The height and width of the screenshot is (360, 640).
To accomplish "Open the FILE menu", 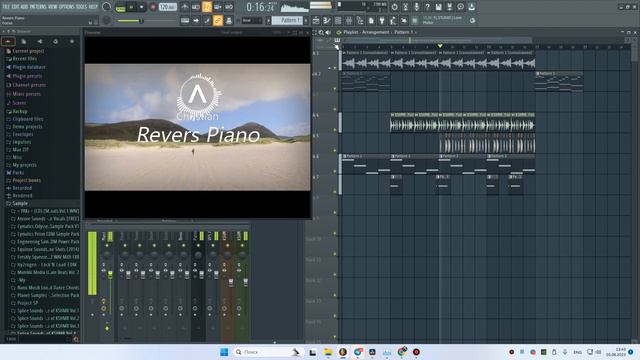I will [6, 7].
